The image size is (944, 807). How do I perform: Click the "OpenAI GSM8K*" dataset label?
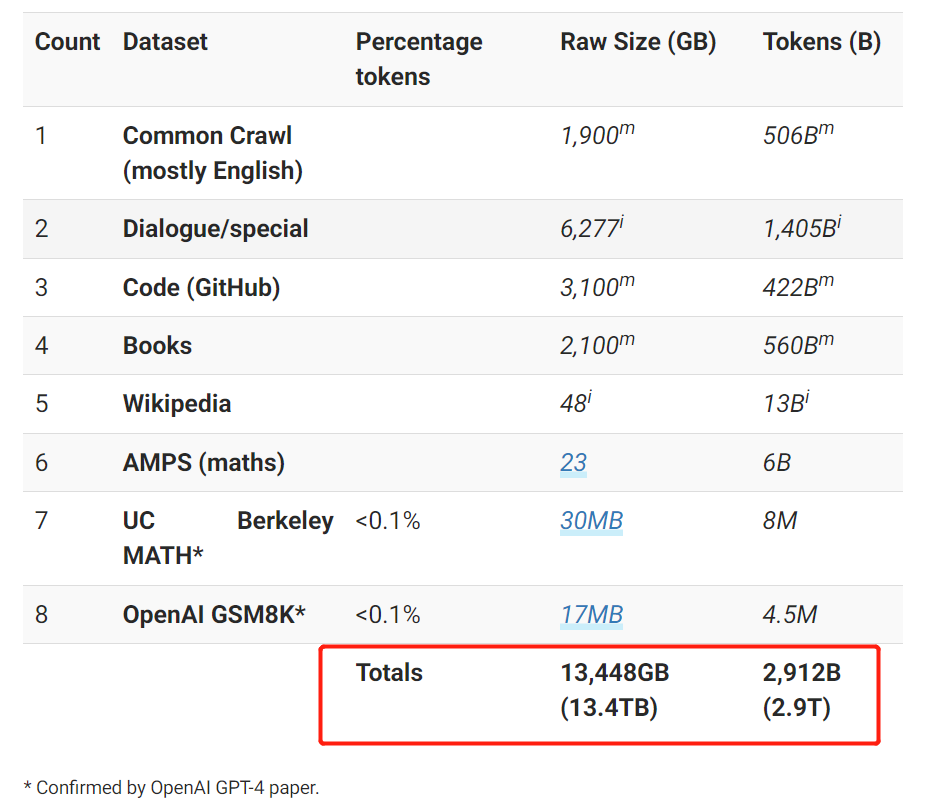tap(213, 614)
